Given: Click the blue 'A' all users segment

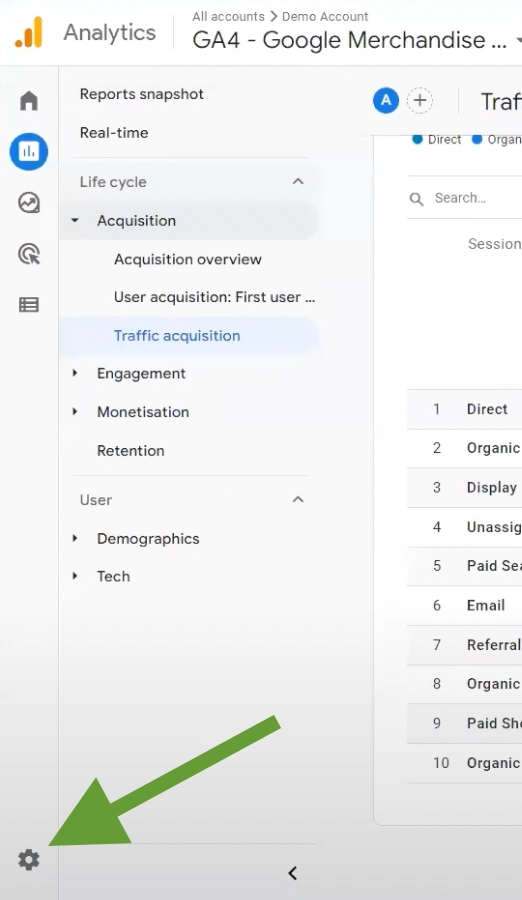Looking at the screenshot, I should click(386, 100).
